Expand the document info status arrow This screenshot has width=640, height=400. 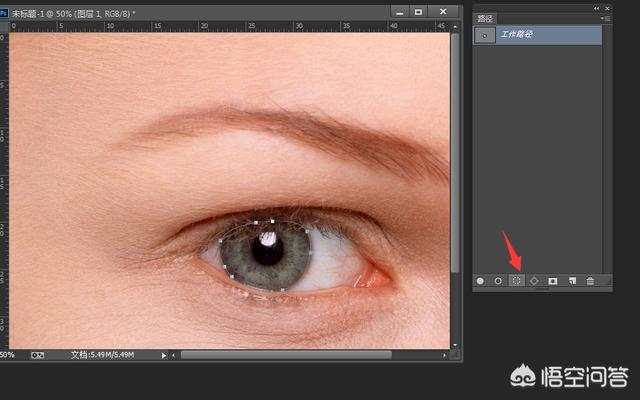point(165,354)
